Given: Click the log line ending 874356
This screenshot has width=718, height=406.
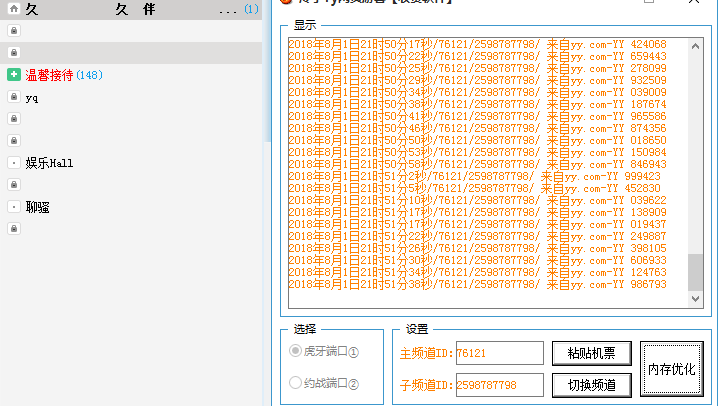Looking at the screenshot, I should (478, 128).
